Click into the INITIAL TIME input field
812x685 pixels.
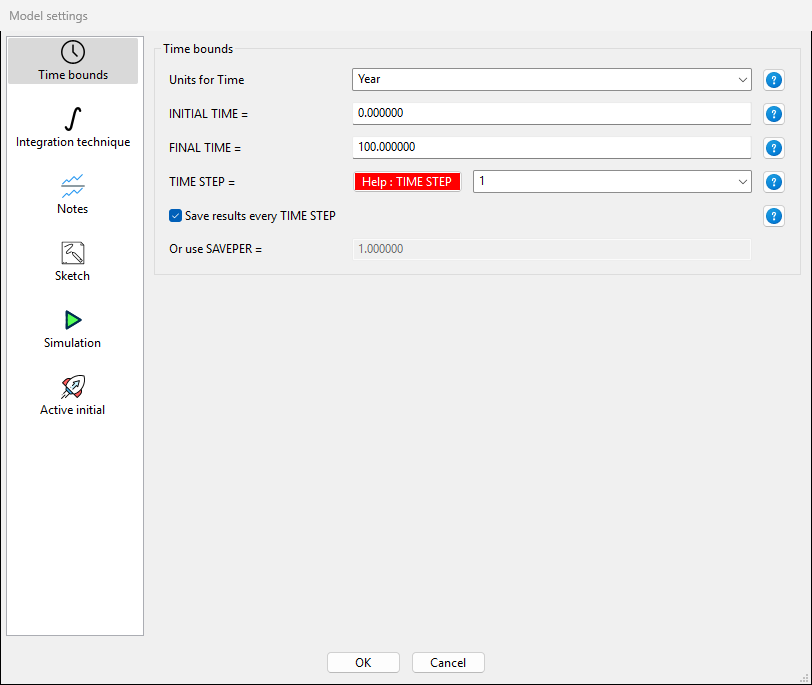[550, 114]
